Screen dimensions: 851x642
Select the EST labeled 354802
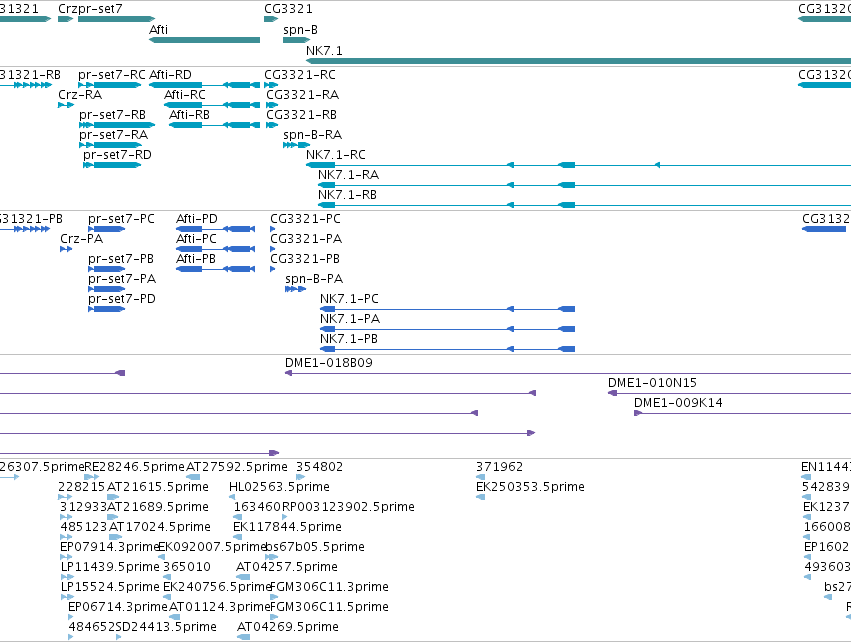(x=320, y=467)
